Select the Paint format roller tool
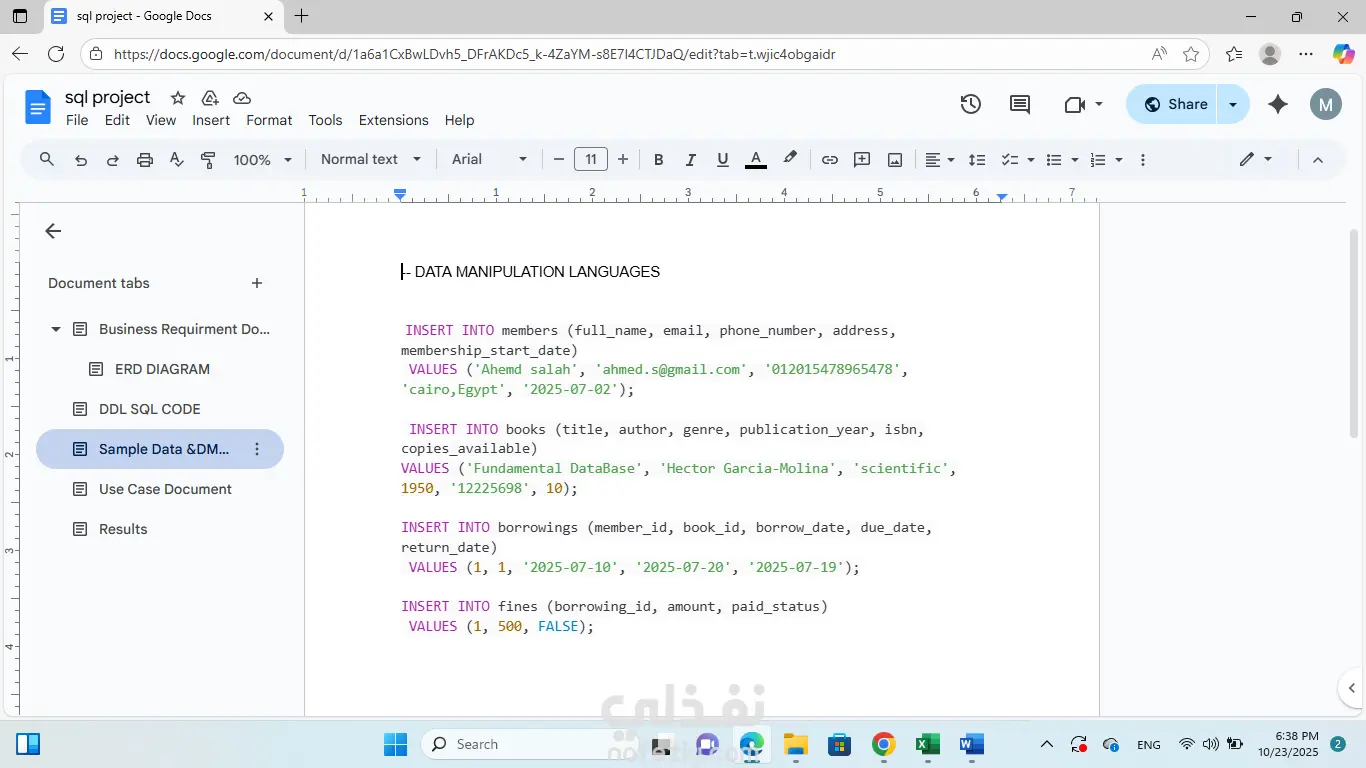The width and height of the screenshot is (1366, 768). 208,160
